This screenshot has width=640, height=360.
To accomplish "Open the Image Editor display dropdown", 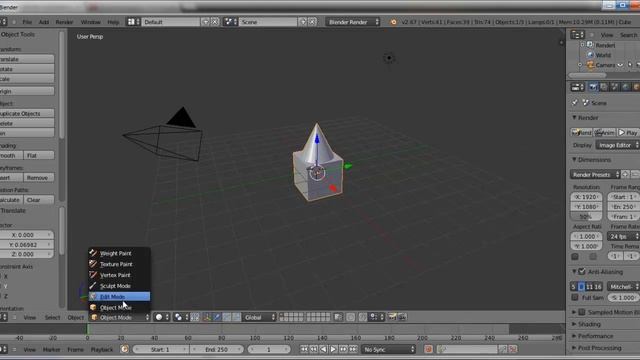I will (x=618, y=145).
